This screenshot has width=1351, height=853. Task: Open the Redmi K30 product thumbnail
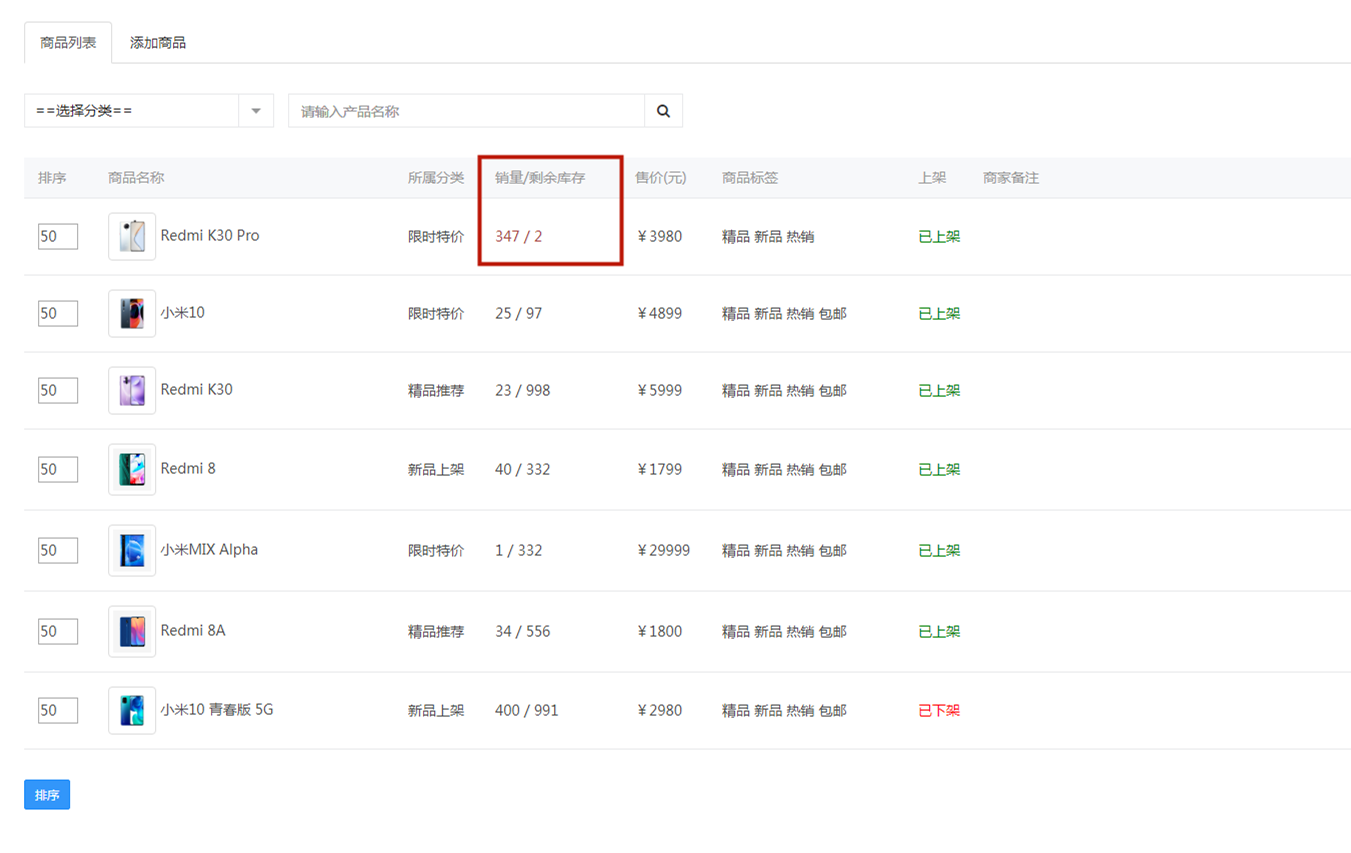(x=132, y=390)
